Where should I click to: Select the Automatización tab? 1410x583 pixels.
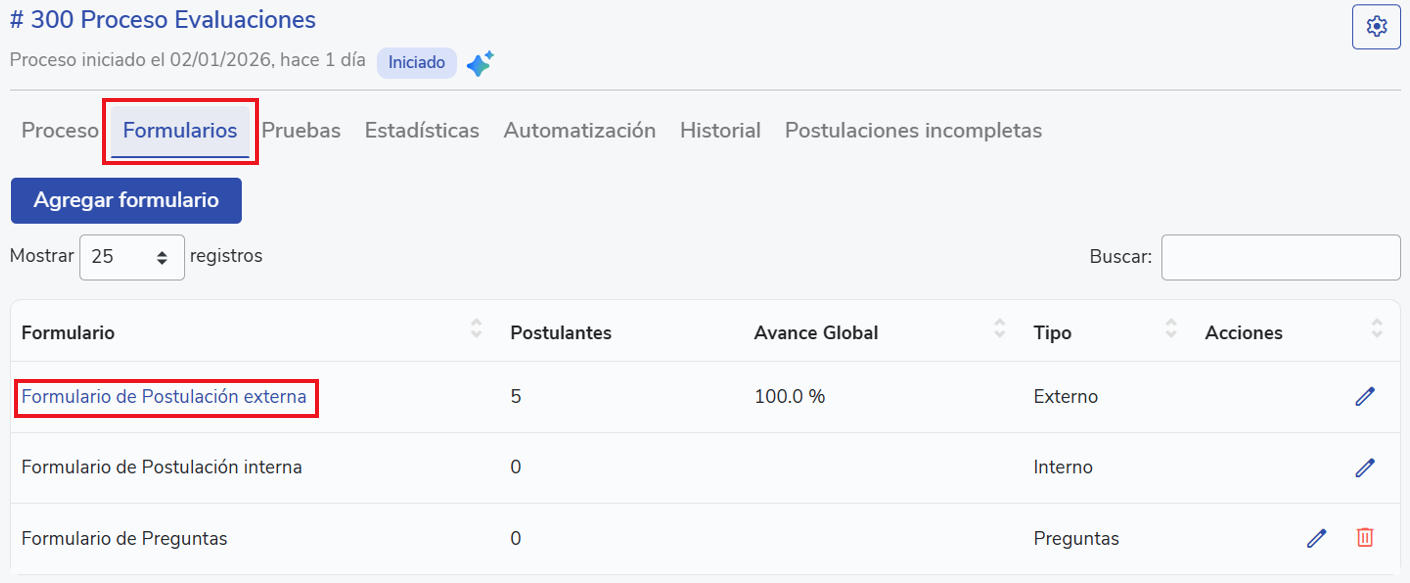tap(579, 131)
